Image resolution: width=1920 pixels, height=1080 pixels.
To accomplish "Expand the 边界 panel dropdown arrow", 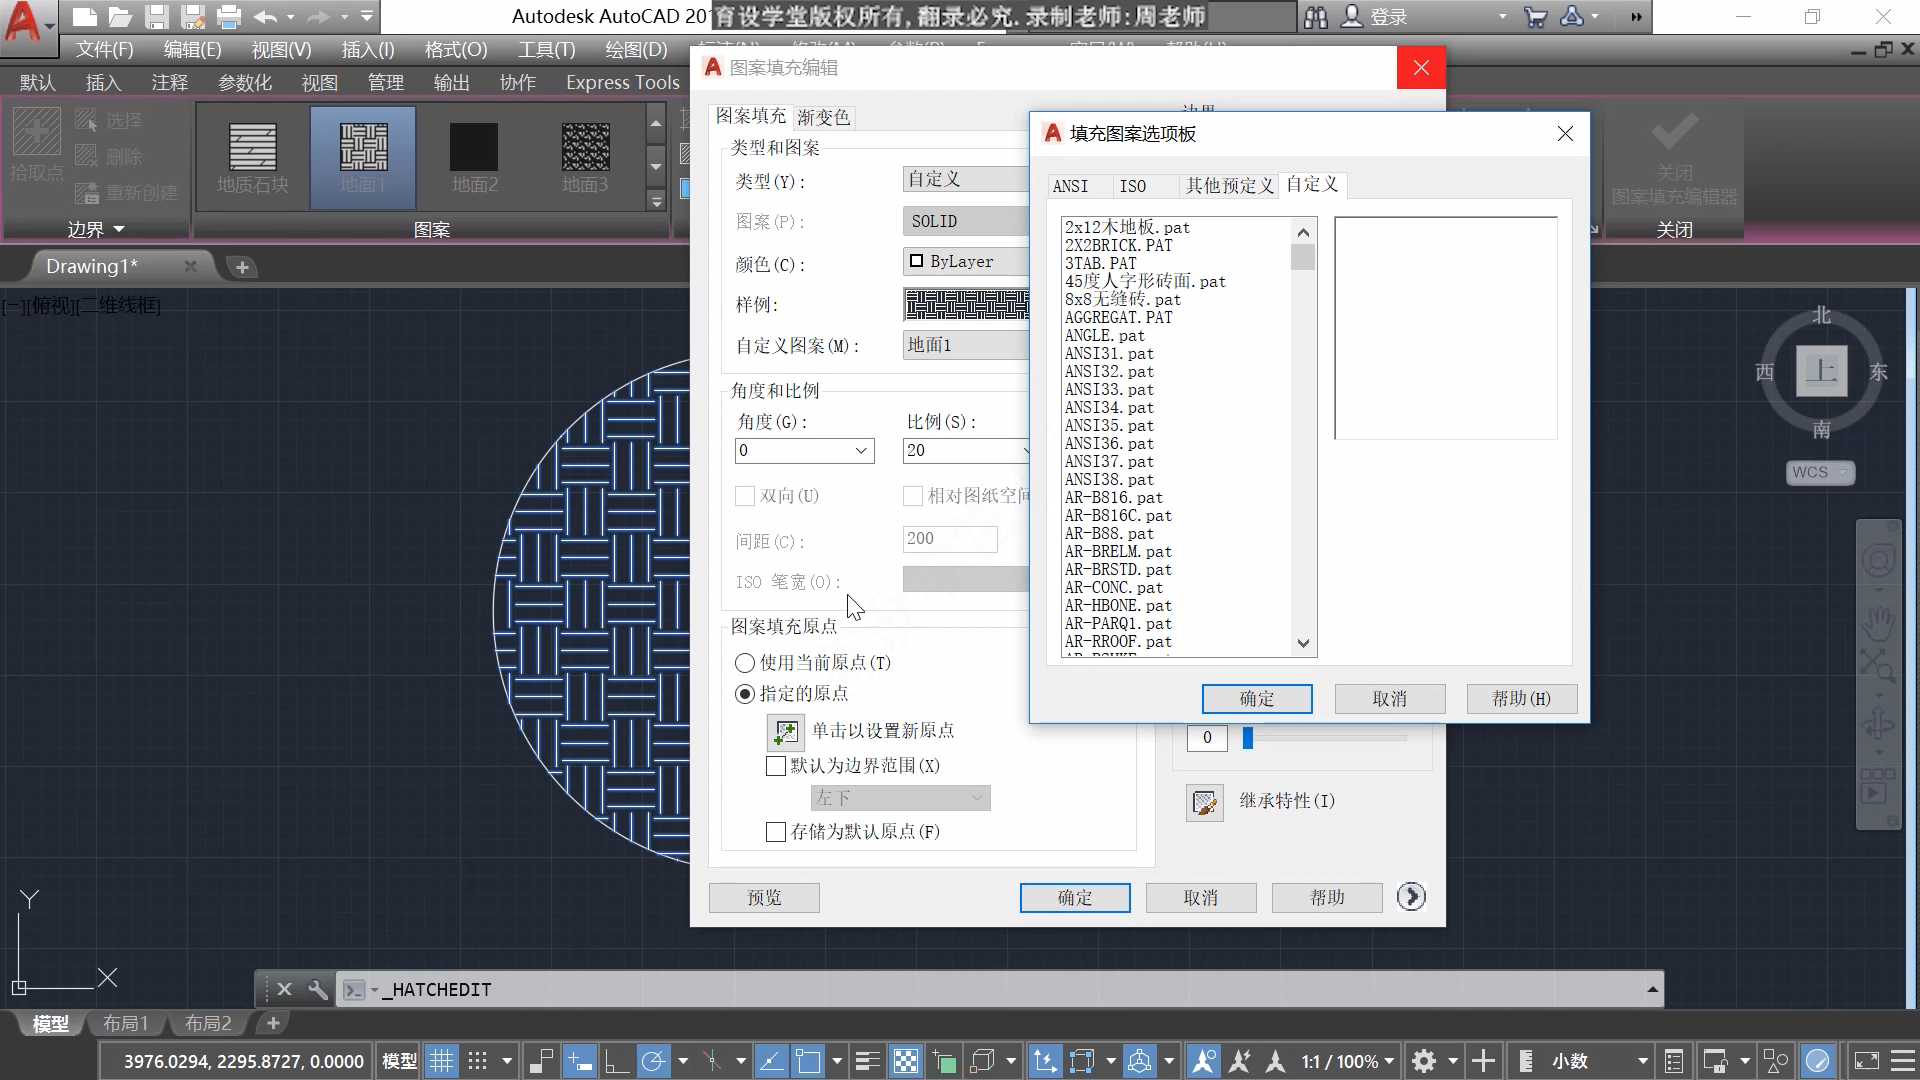I will point(119,230).
